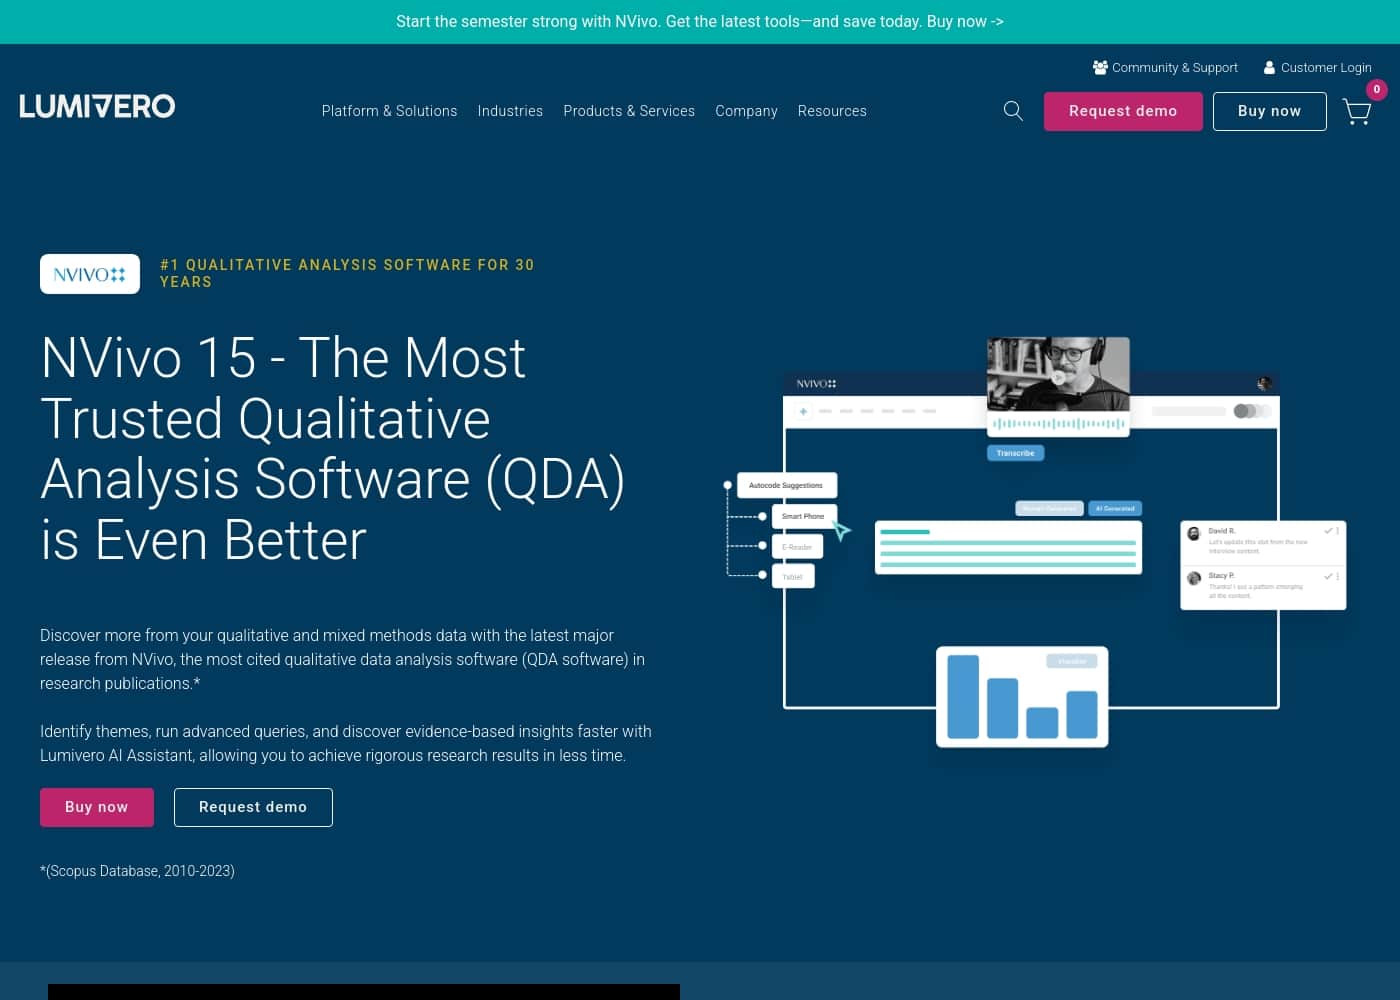The height and width of the screenshot is (1000, 1400).
Task: Click the paragraph starting "Identify themes, run"
Action: coord(346,743)
